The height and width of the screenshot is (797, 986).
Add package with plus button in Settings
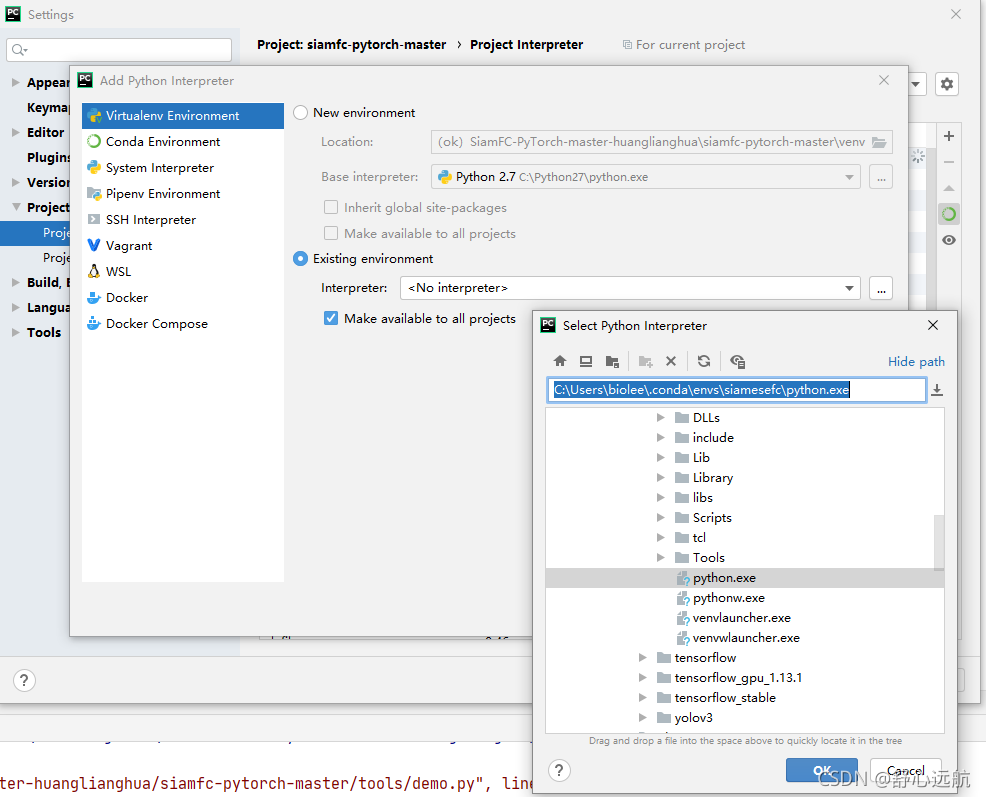[x=949, y=136]
